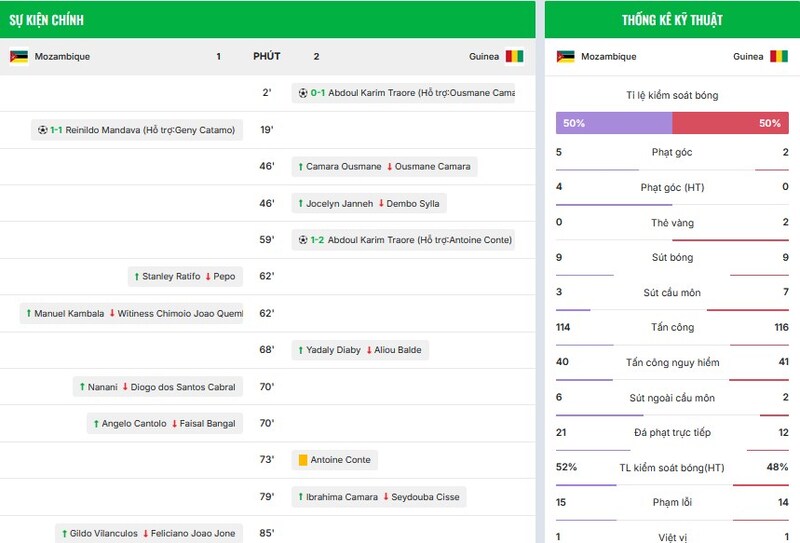Click green substitution arrow beside Yadaly Diaby

[300, 350]
